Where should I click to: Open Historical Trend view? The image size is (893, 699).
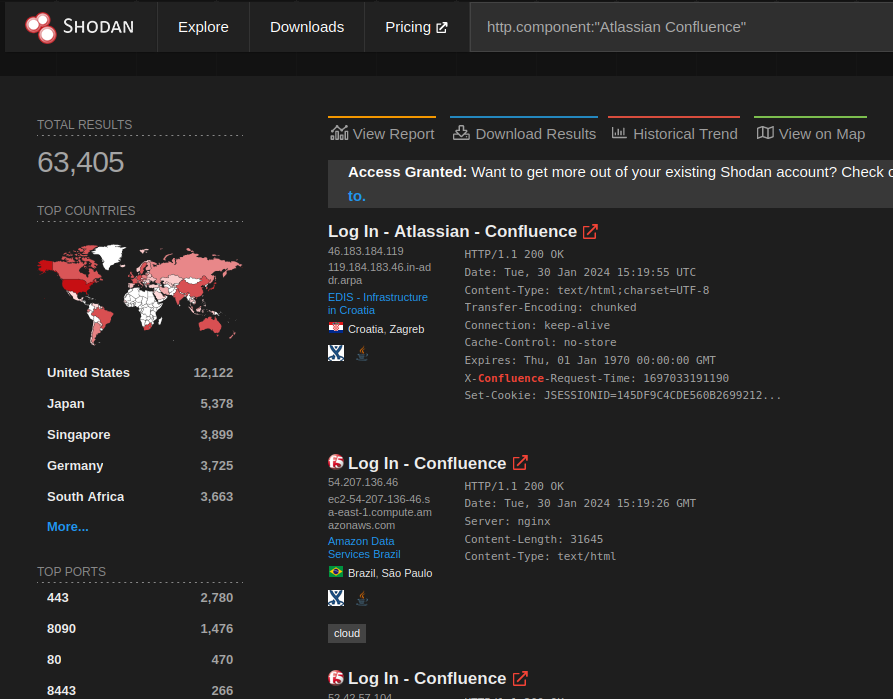click(x=674, y=133)
